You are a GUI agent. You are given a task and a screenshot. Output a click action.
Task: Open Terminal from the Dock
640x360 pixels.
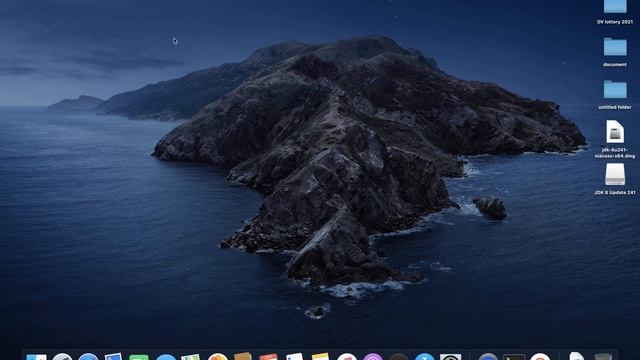[x=514, y=357]
